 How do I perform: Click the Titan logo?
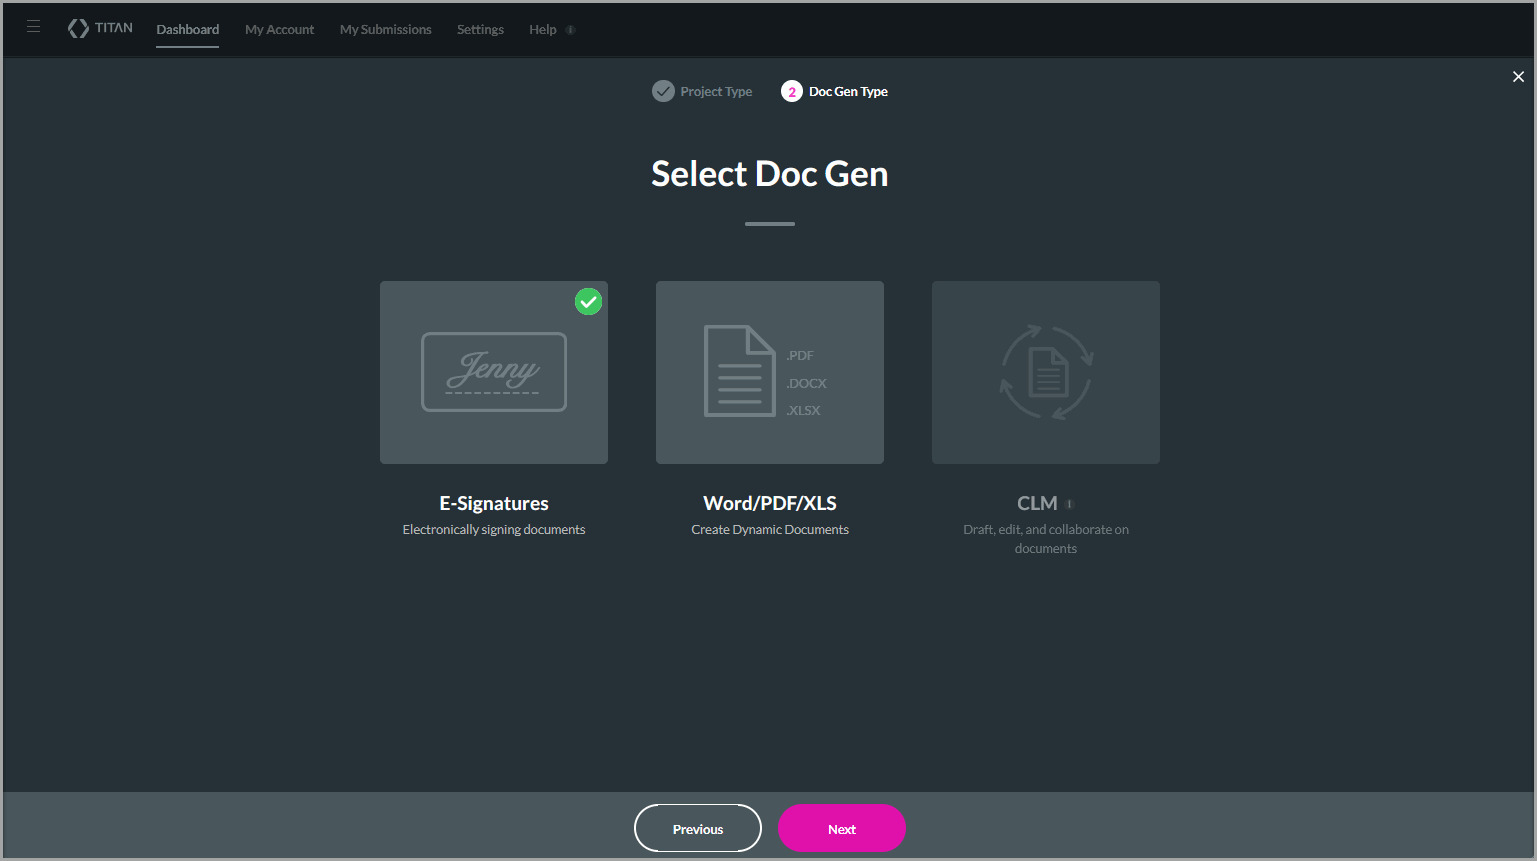point(100,28)
